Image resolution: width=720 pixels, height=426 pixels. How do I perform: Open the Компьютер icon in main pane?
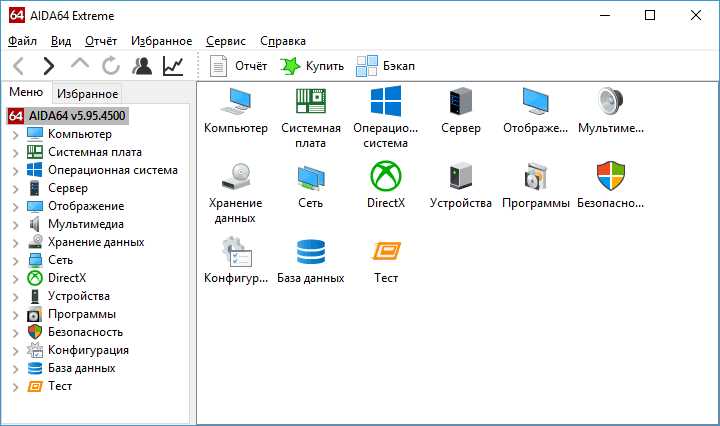(x=236, y=101)
